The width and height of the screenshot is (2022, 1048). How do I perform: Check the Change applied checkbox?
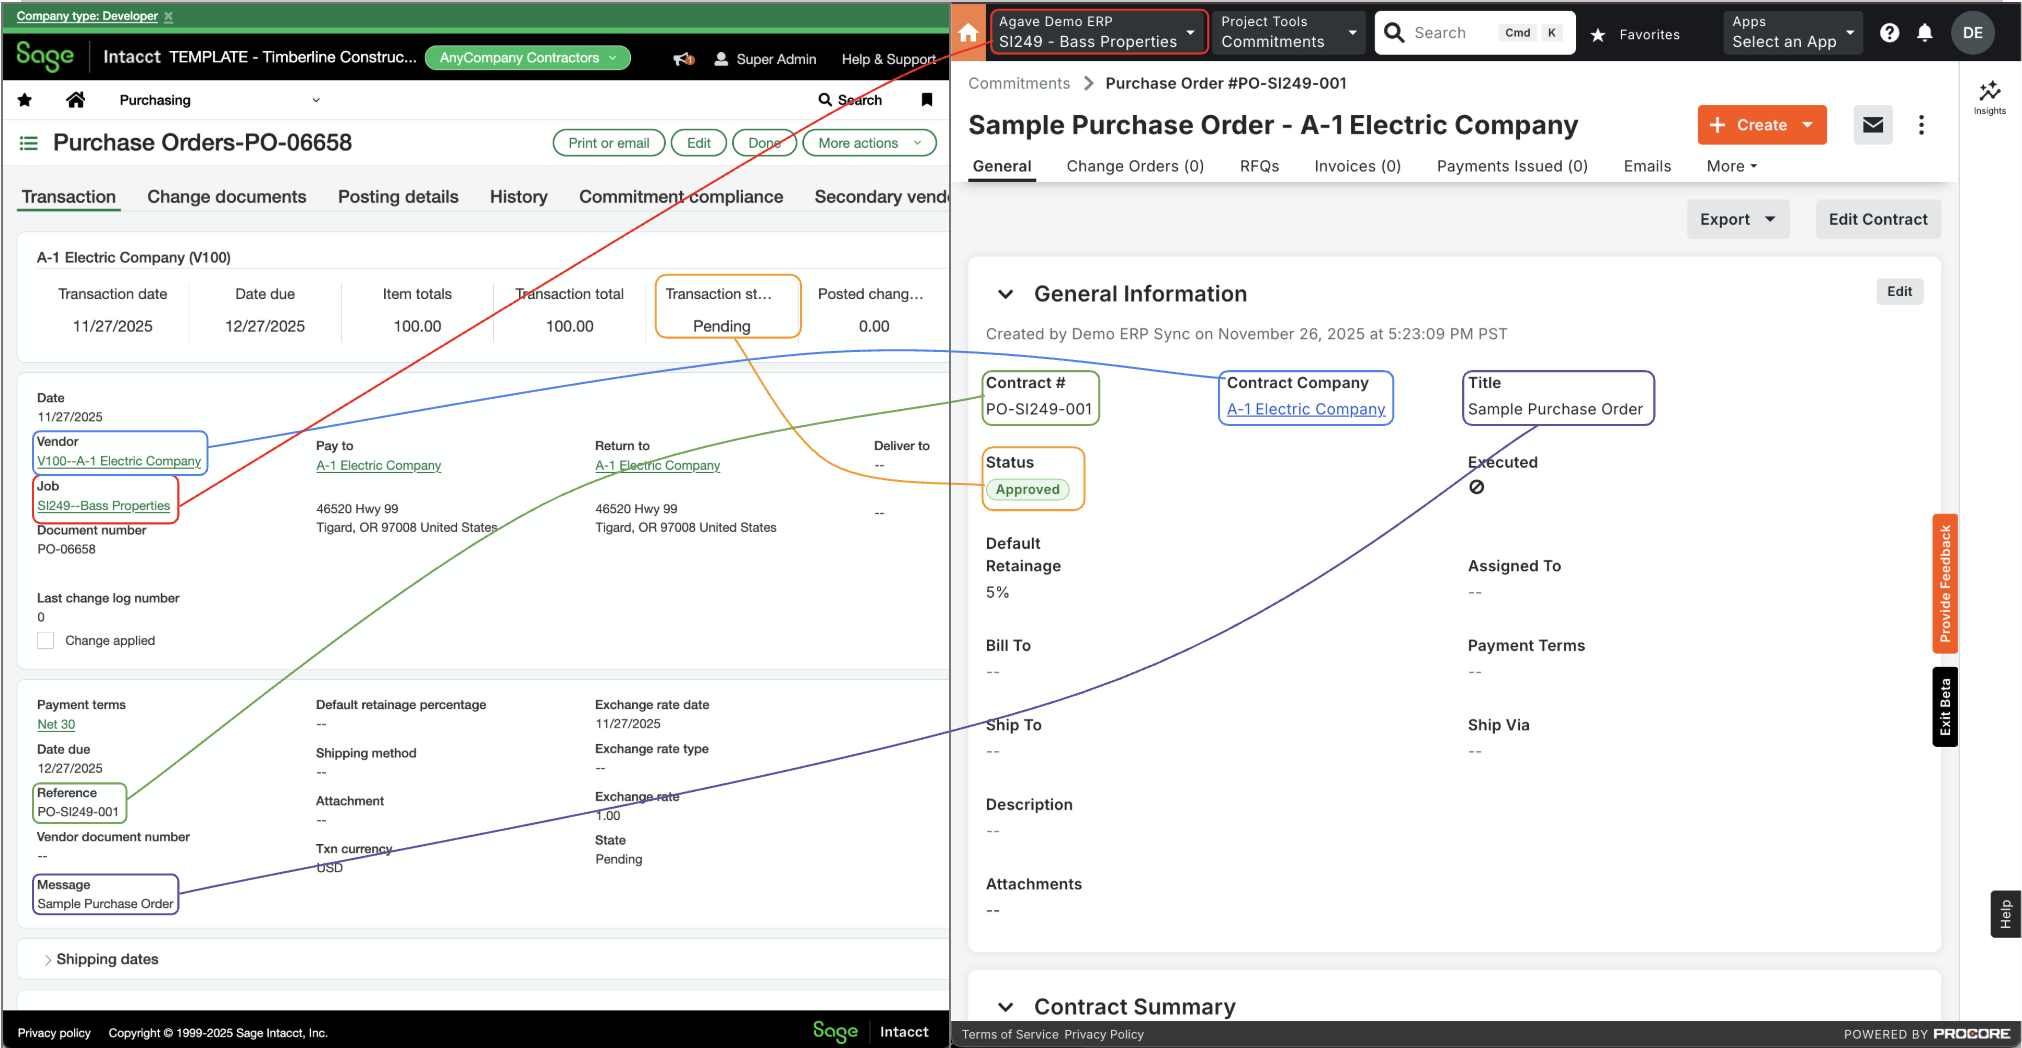(45, 640)
